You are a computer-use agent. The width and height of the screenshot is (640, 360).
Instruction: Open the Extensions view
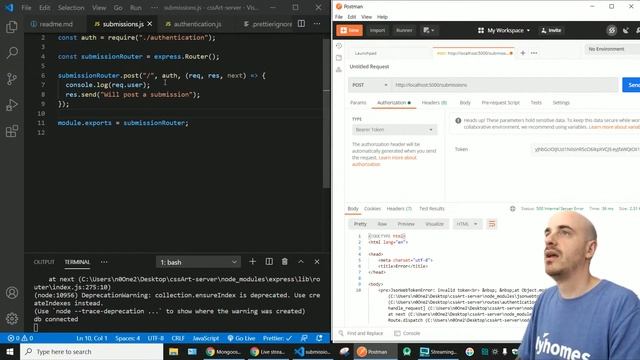12,131
